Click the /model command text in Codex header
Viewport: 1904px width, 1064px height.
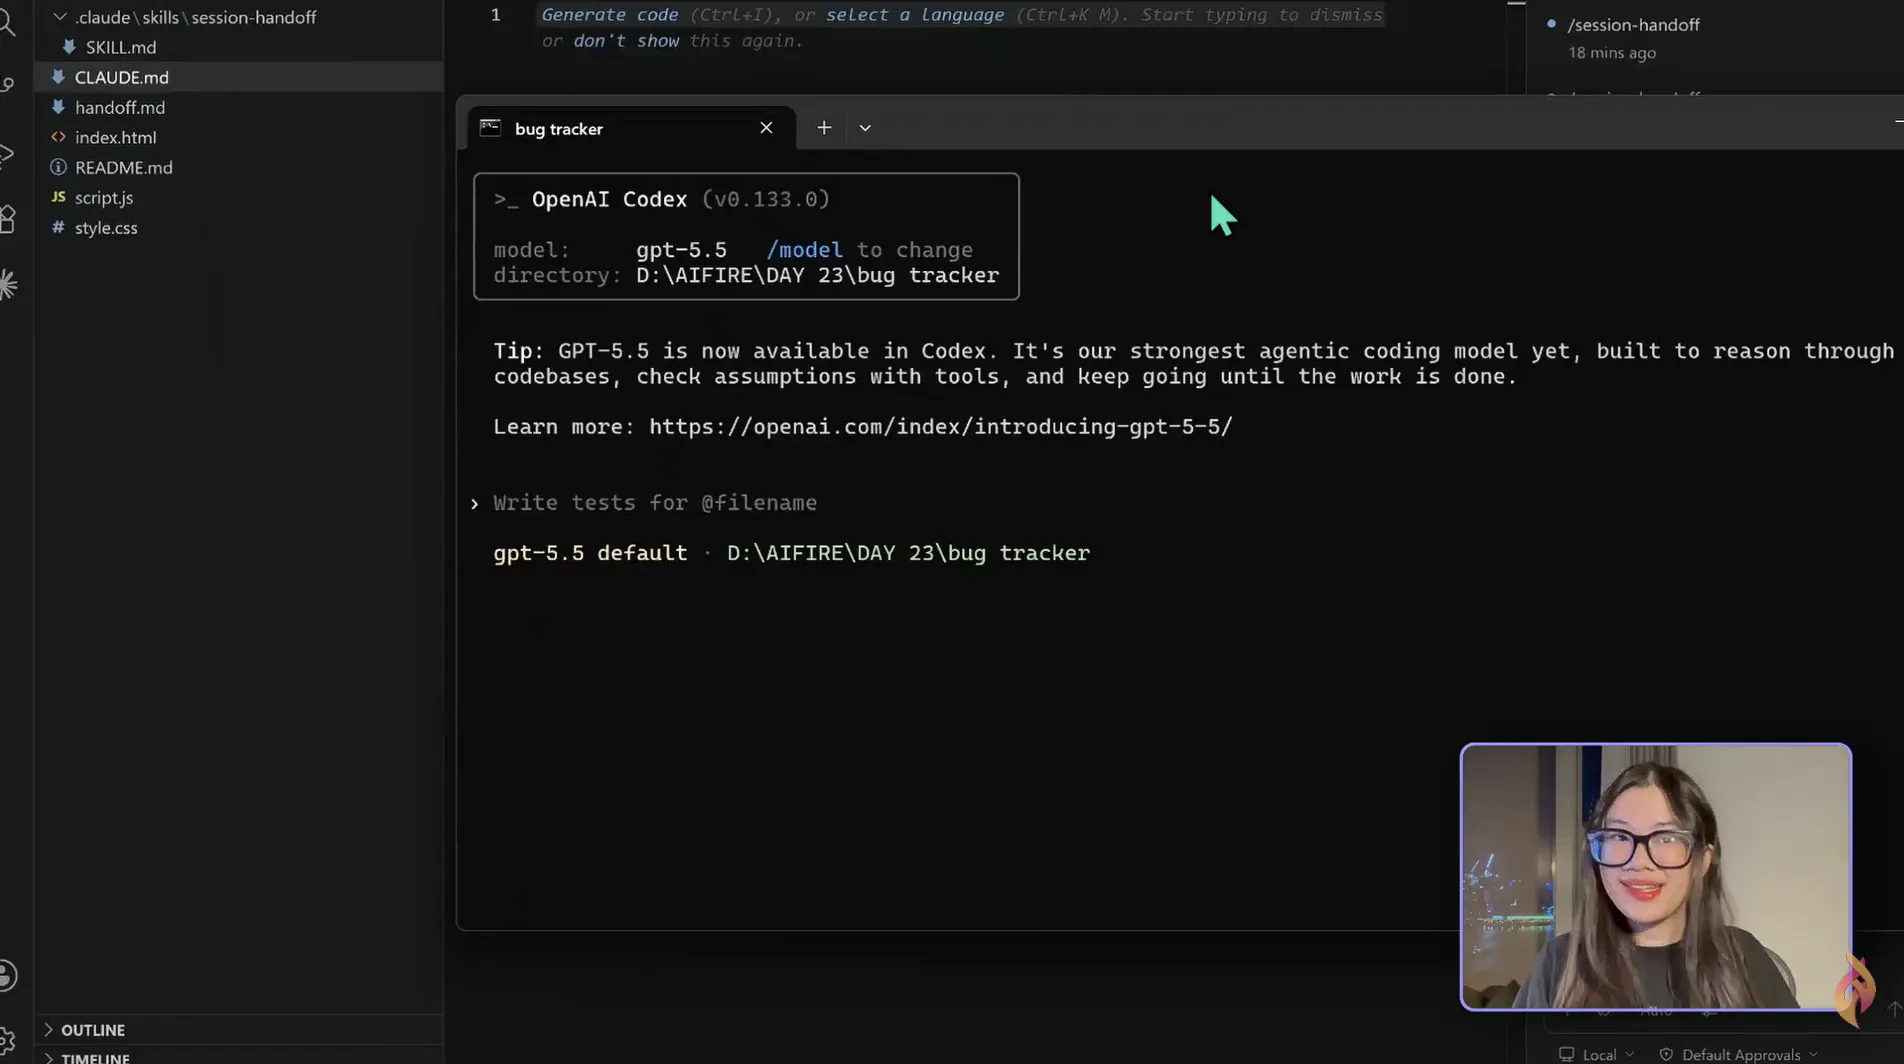click(804, 250)
